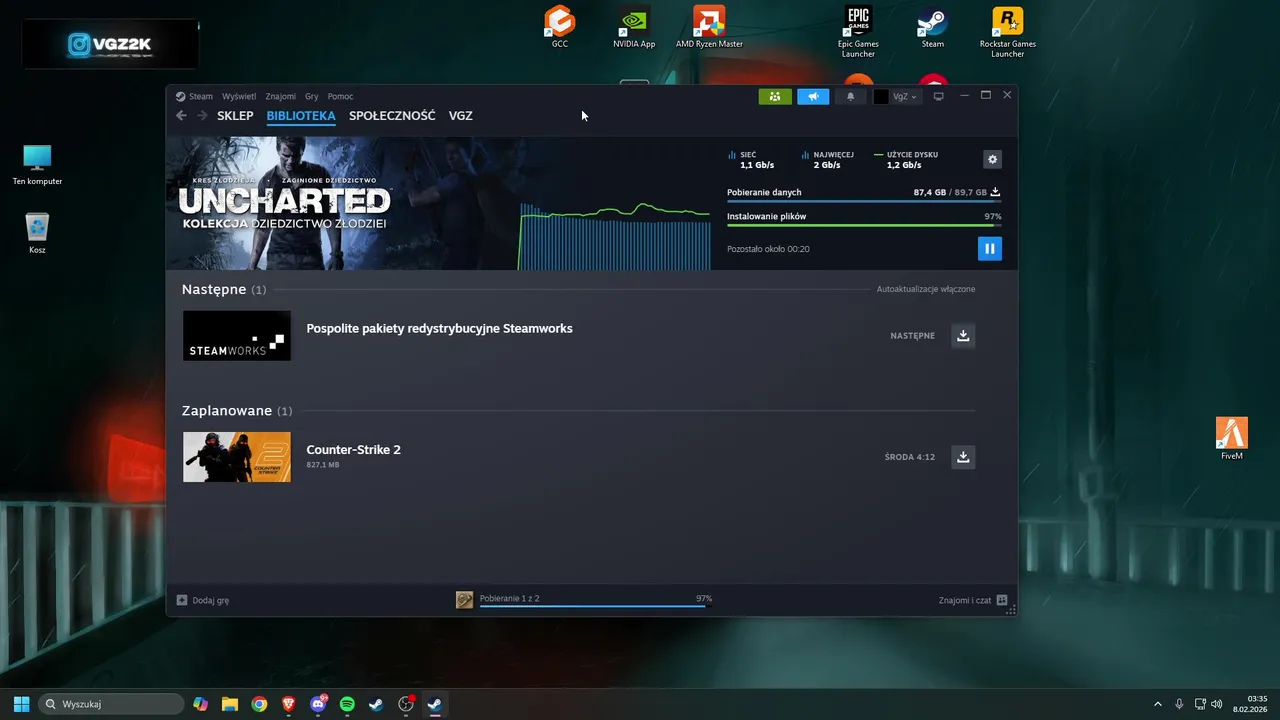1280x720 pixels.
Task: Open the Gry menu
Action: [x=312, y=96]
